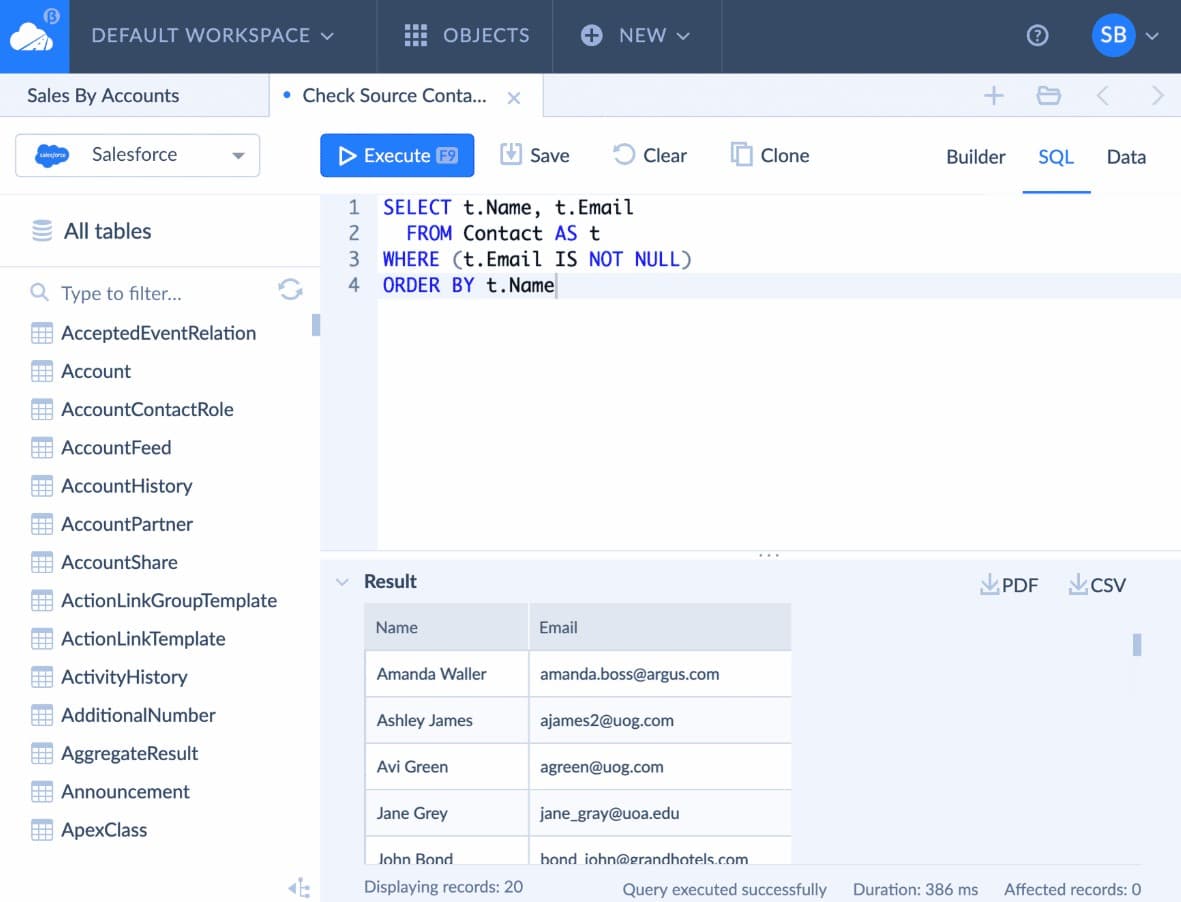Collapse the Result panel
The width and height of the screenshot is (1181, 902).
coord(341,581)
